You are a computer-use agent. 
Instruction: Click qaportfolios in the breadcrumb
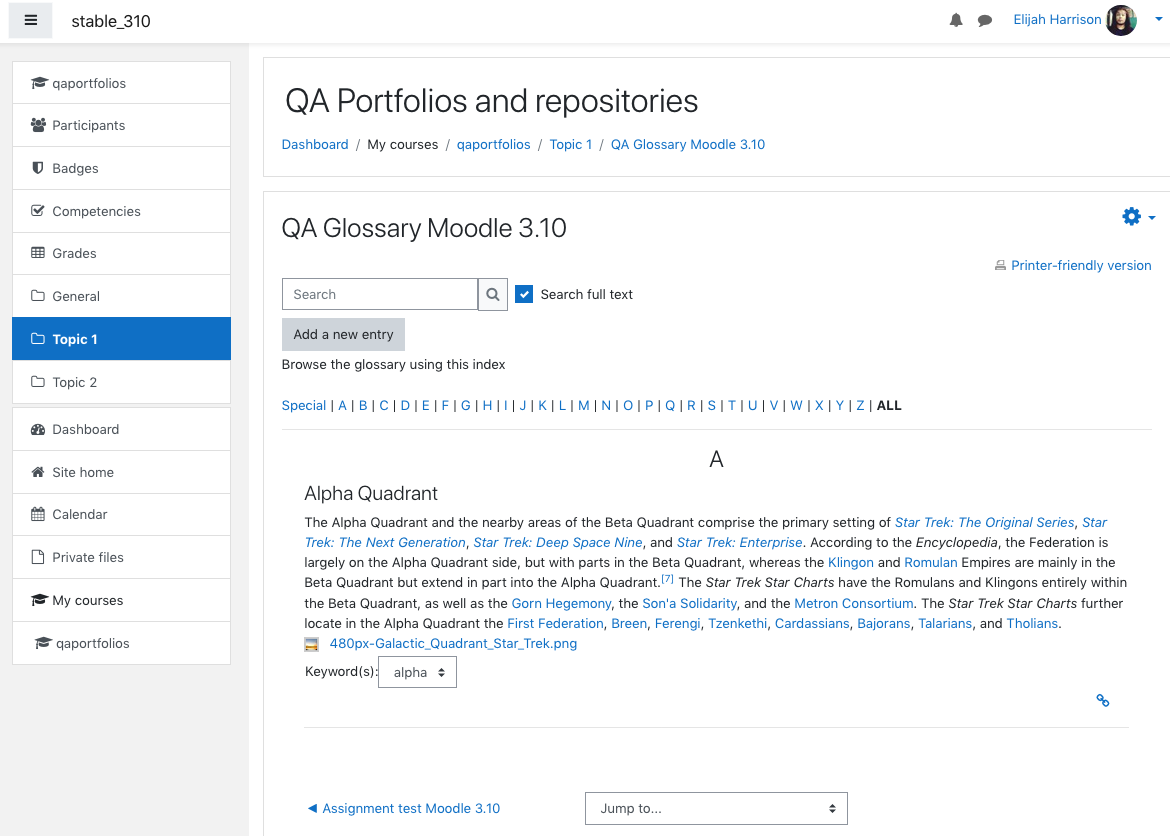pyautogui.click(x=493, y=145)
